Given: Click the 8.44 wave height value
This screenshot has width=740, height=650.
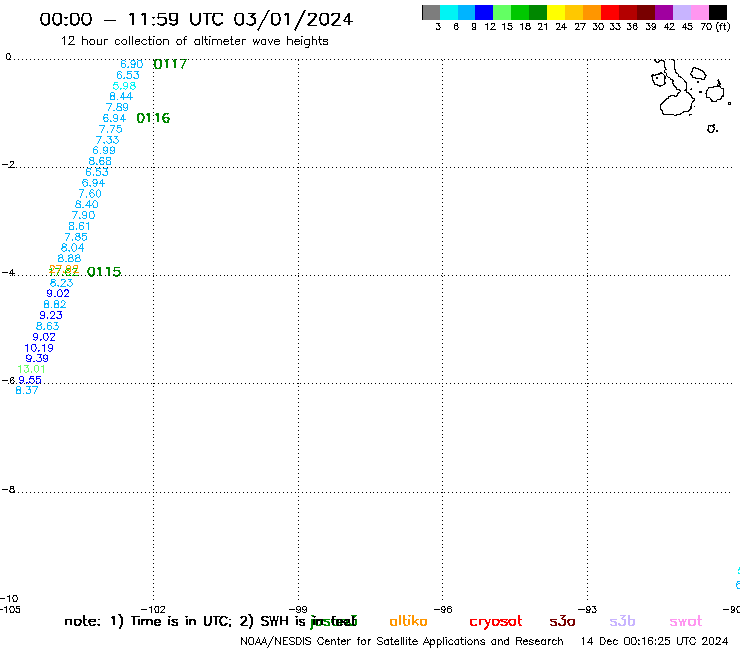Looking at the screenshot, I should click(121, 96).
